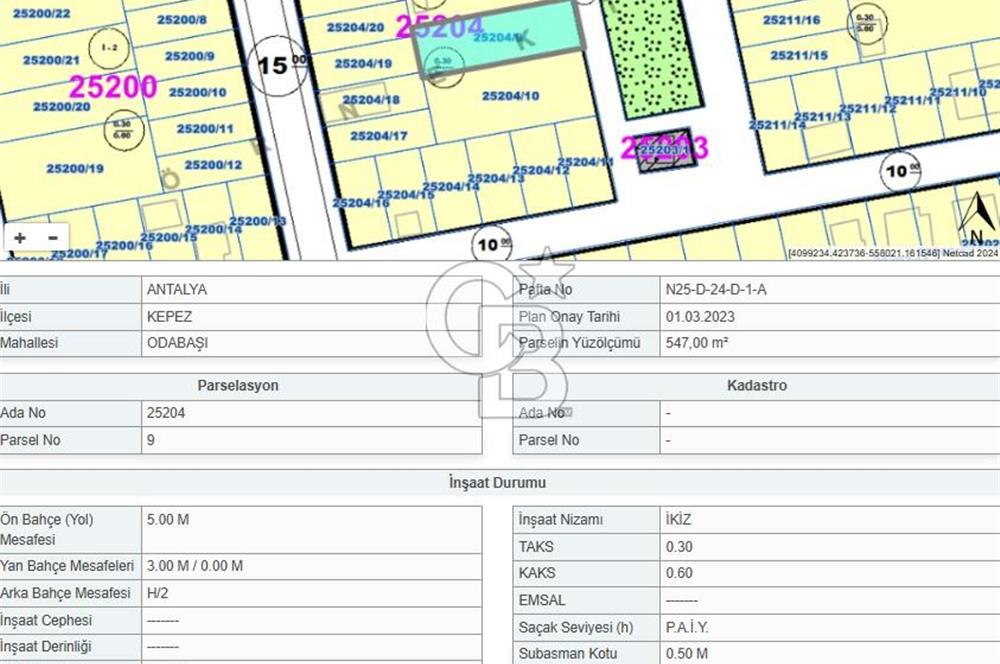This screenshot has width=1000, height=664.
Task: Click the Saçak Seviyesi value P.A.İ.Y.
Action: coord(687,628)
